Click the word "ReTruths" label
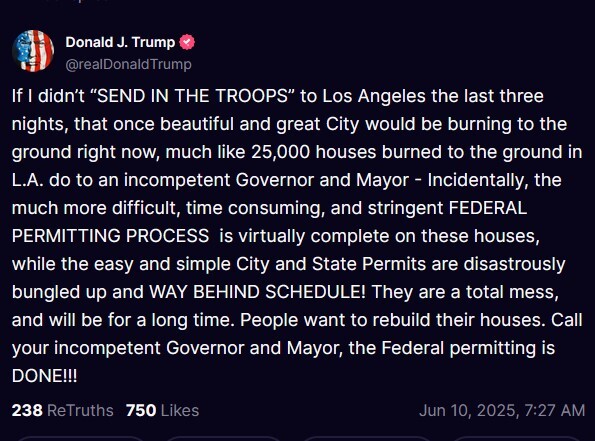595x441 pixels. click(x=80, y=410)
